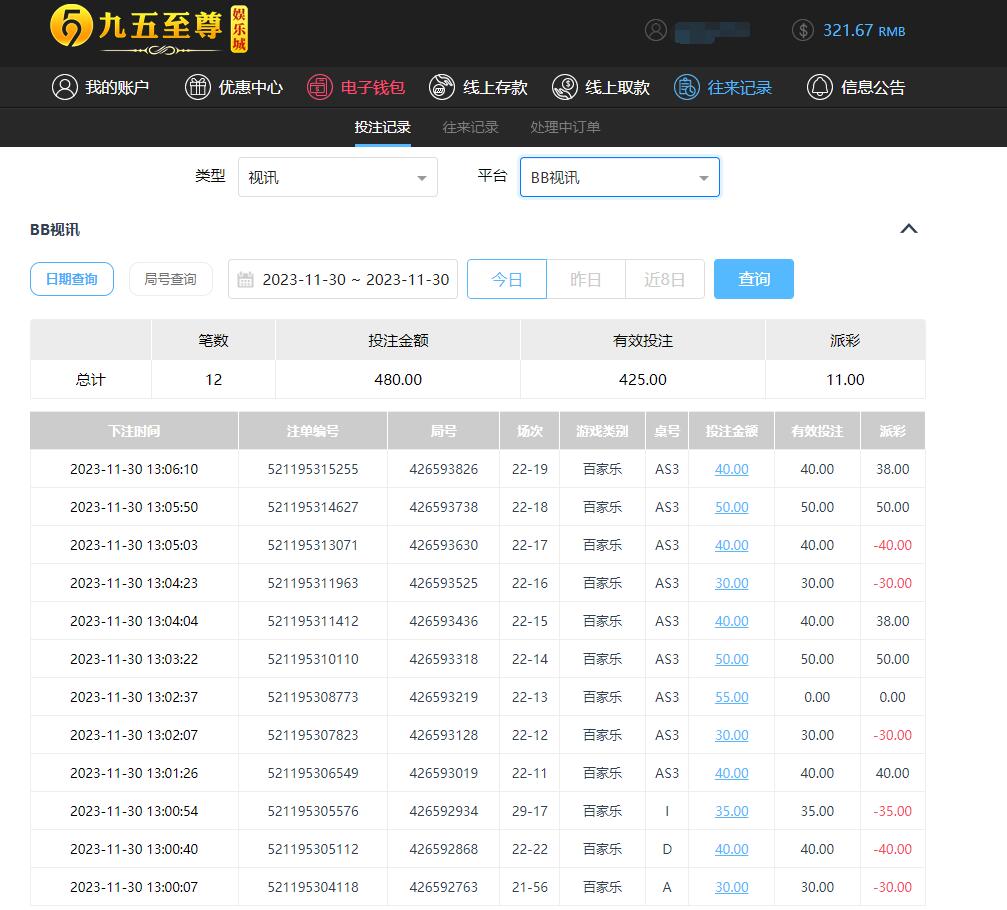Switch to the 往来记录 sub-tab
This screenshot has height=910, width=1007.
pyautogui.click(x=470, y=127)
